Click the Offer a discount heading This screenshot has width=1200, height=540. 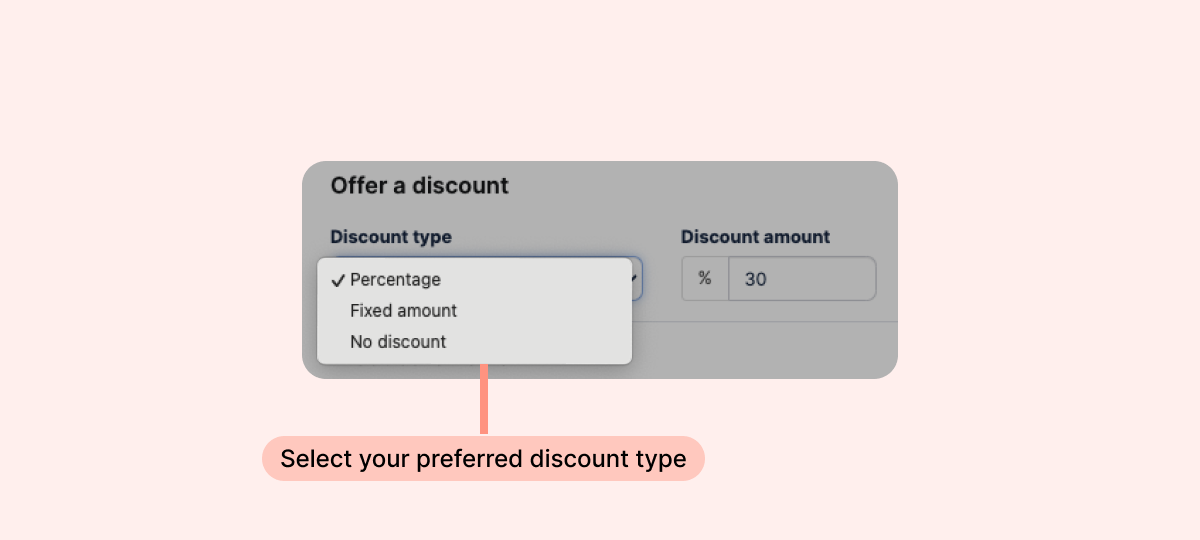pos(419,185)
